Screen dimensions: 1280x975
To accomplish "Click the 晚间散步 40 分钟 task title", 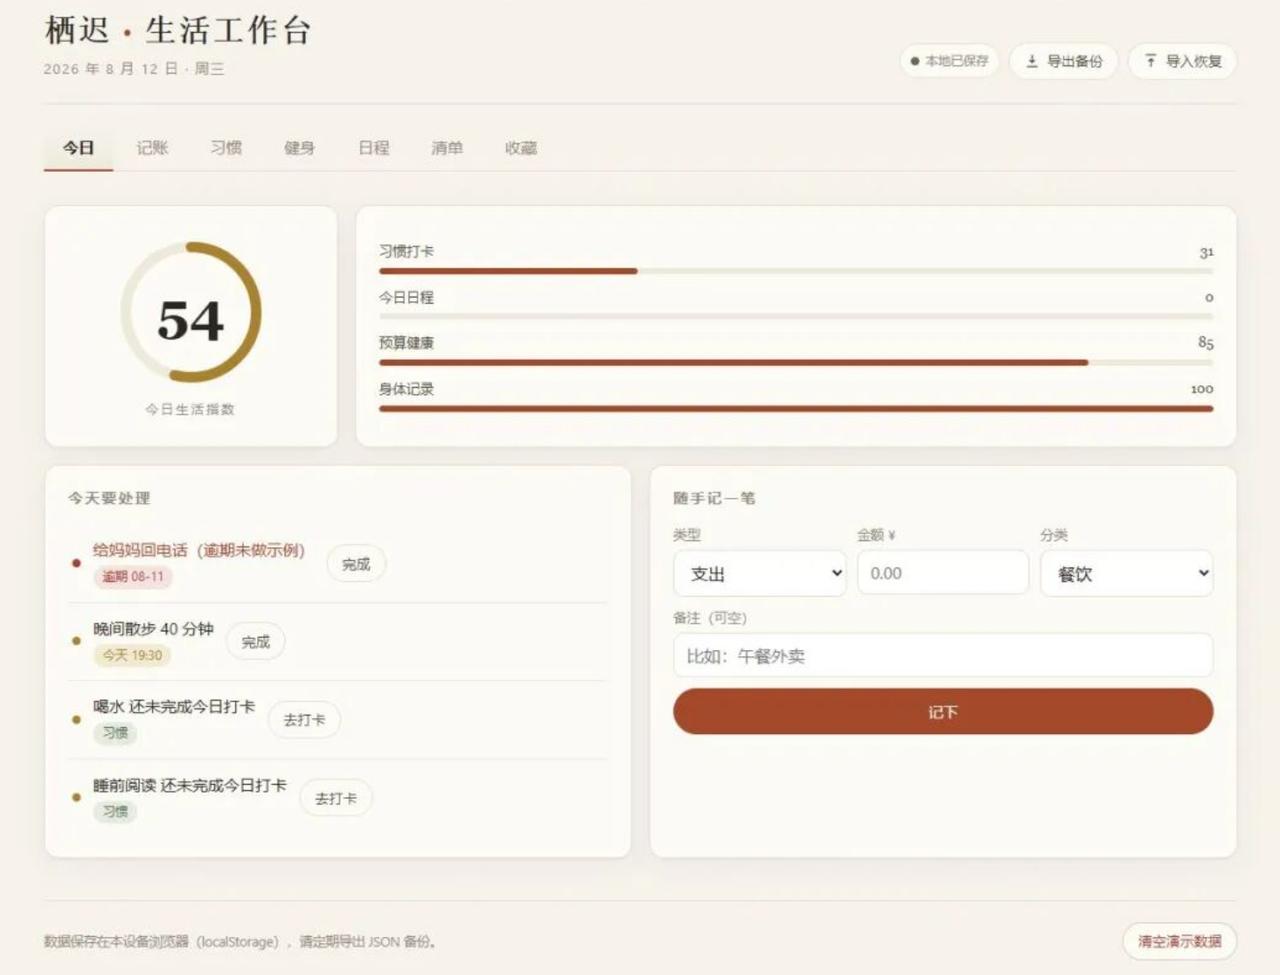I will pos(153,629).
